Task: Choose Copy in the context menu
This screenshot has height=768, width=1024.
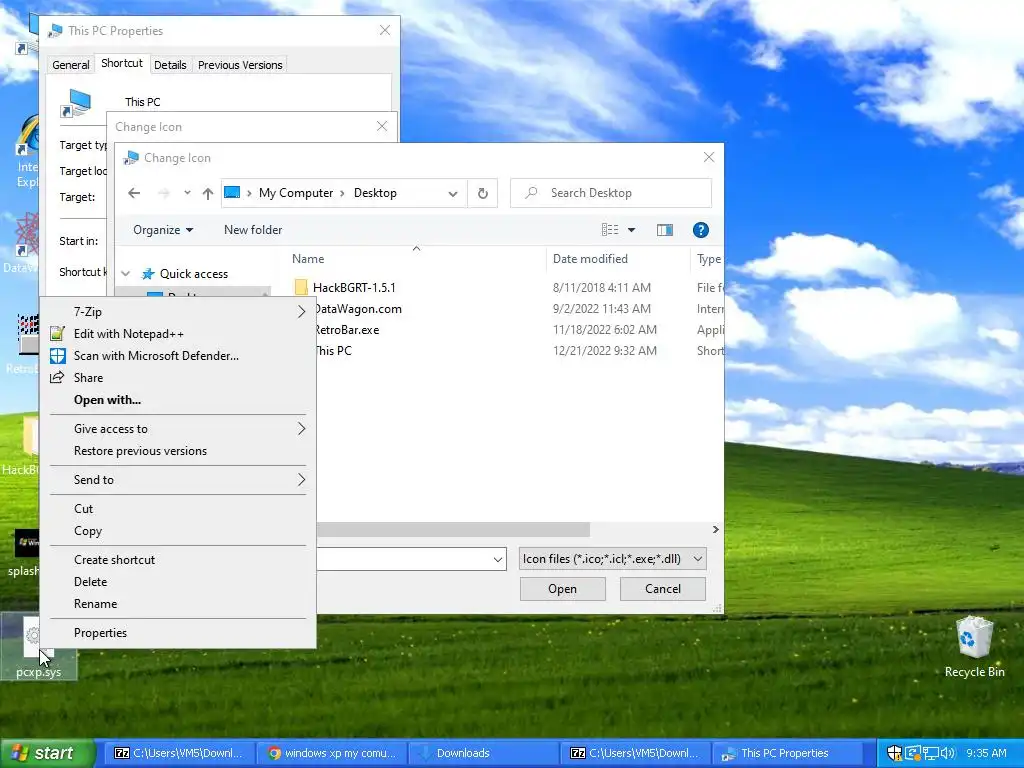Action: [x=178, y=531]
